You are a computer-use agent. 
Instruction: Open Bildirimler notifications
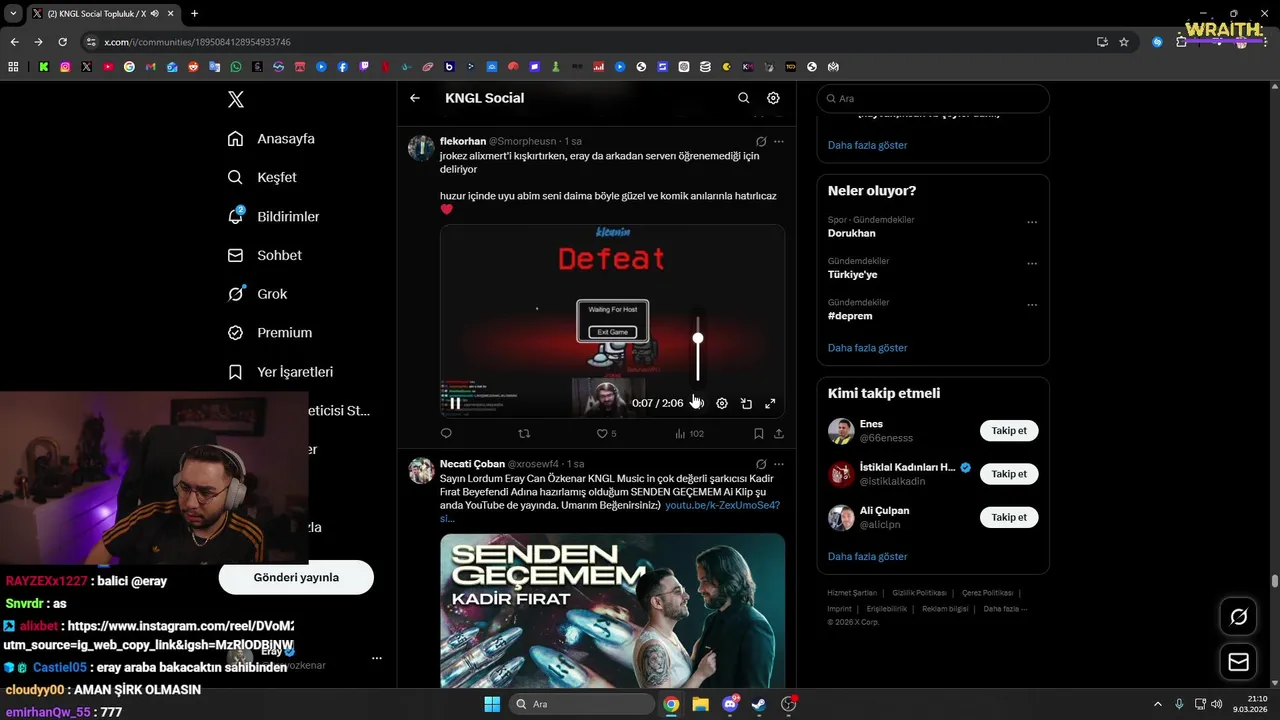pos(274,216)
